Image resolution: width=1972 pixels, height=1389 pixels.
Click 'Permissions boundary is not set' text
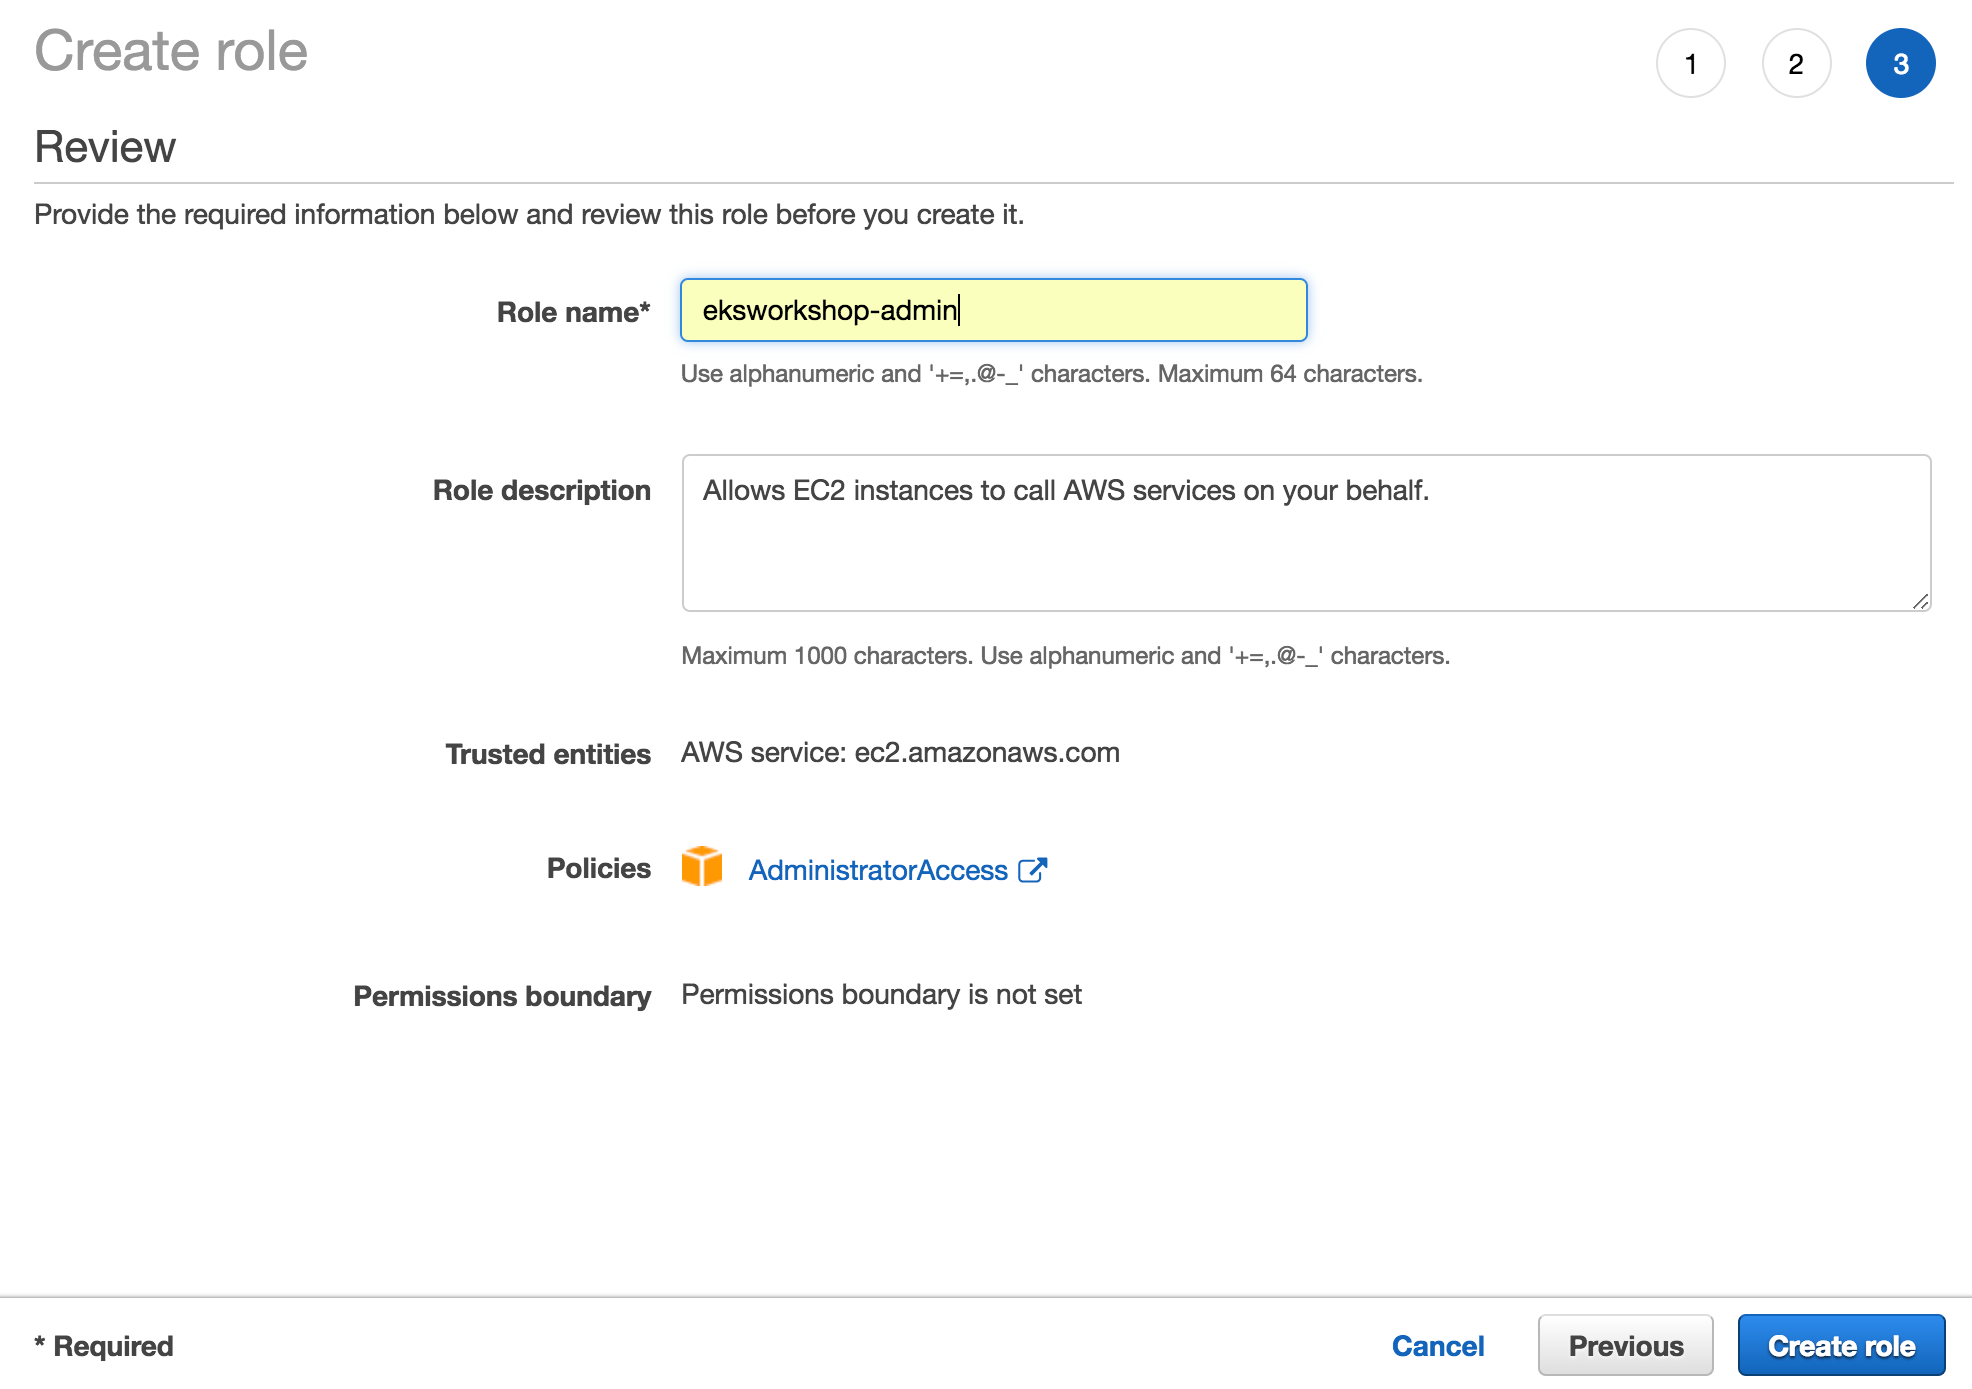coord(881,994)
